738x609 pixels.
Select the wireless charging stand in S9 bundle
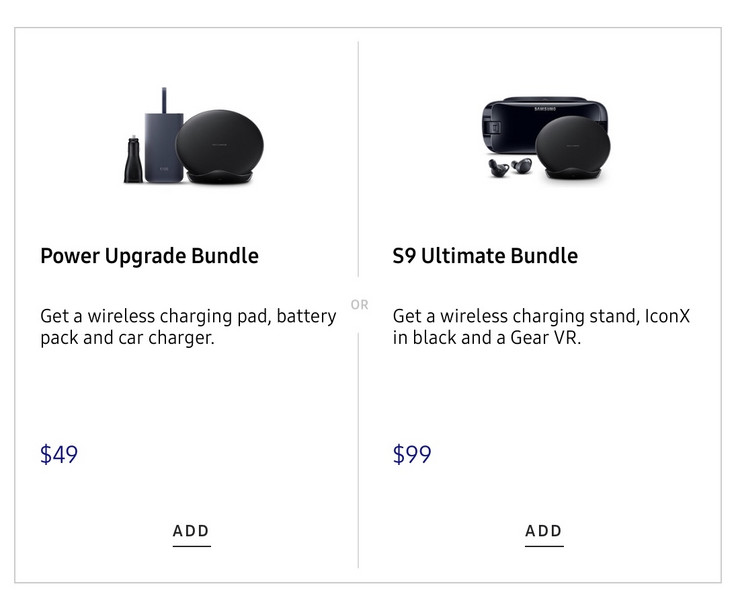pos(573,147)
